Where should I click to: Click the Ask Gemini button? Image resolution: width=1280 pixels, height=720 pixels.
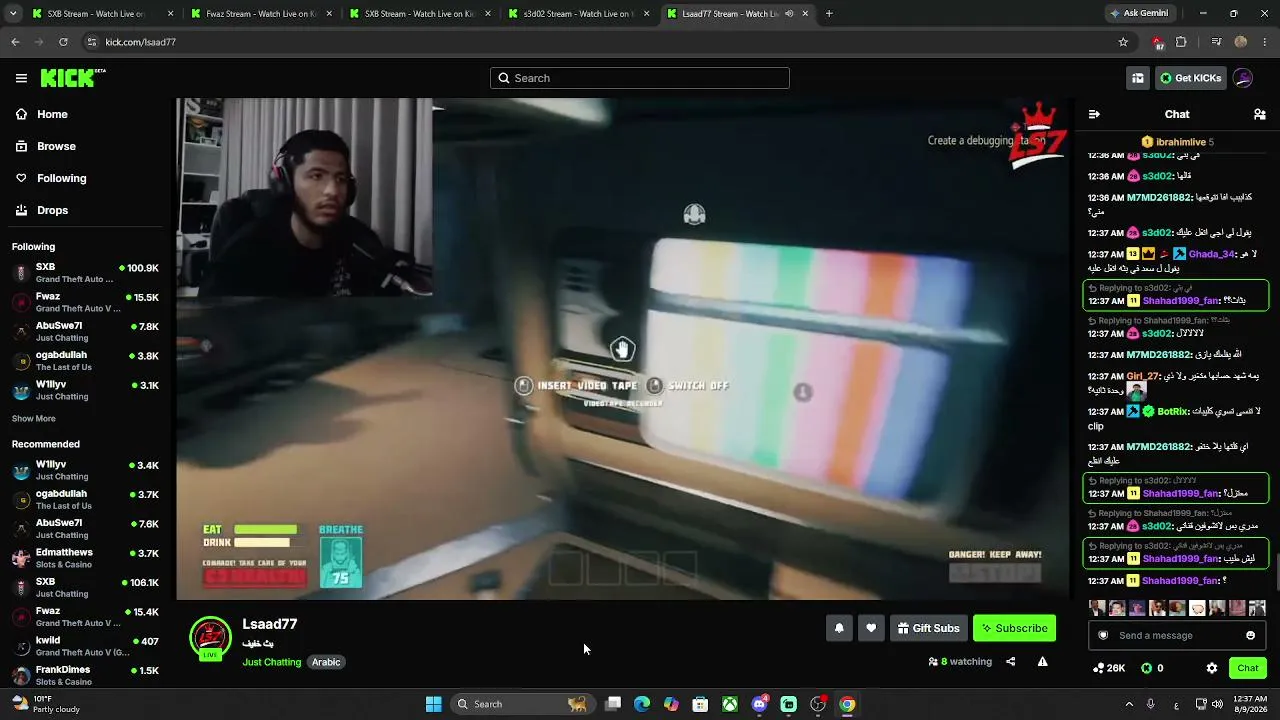coord(1138,14)
